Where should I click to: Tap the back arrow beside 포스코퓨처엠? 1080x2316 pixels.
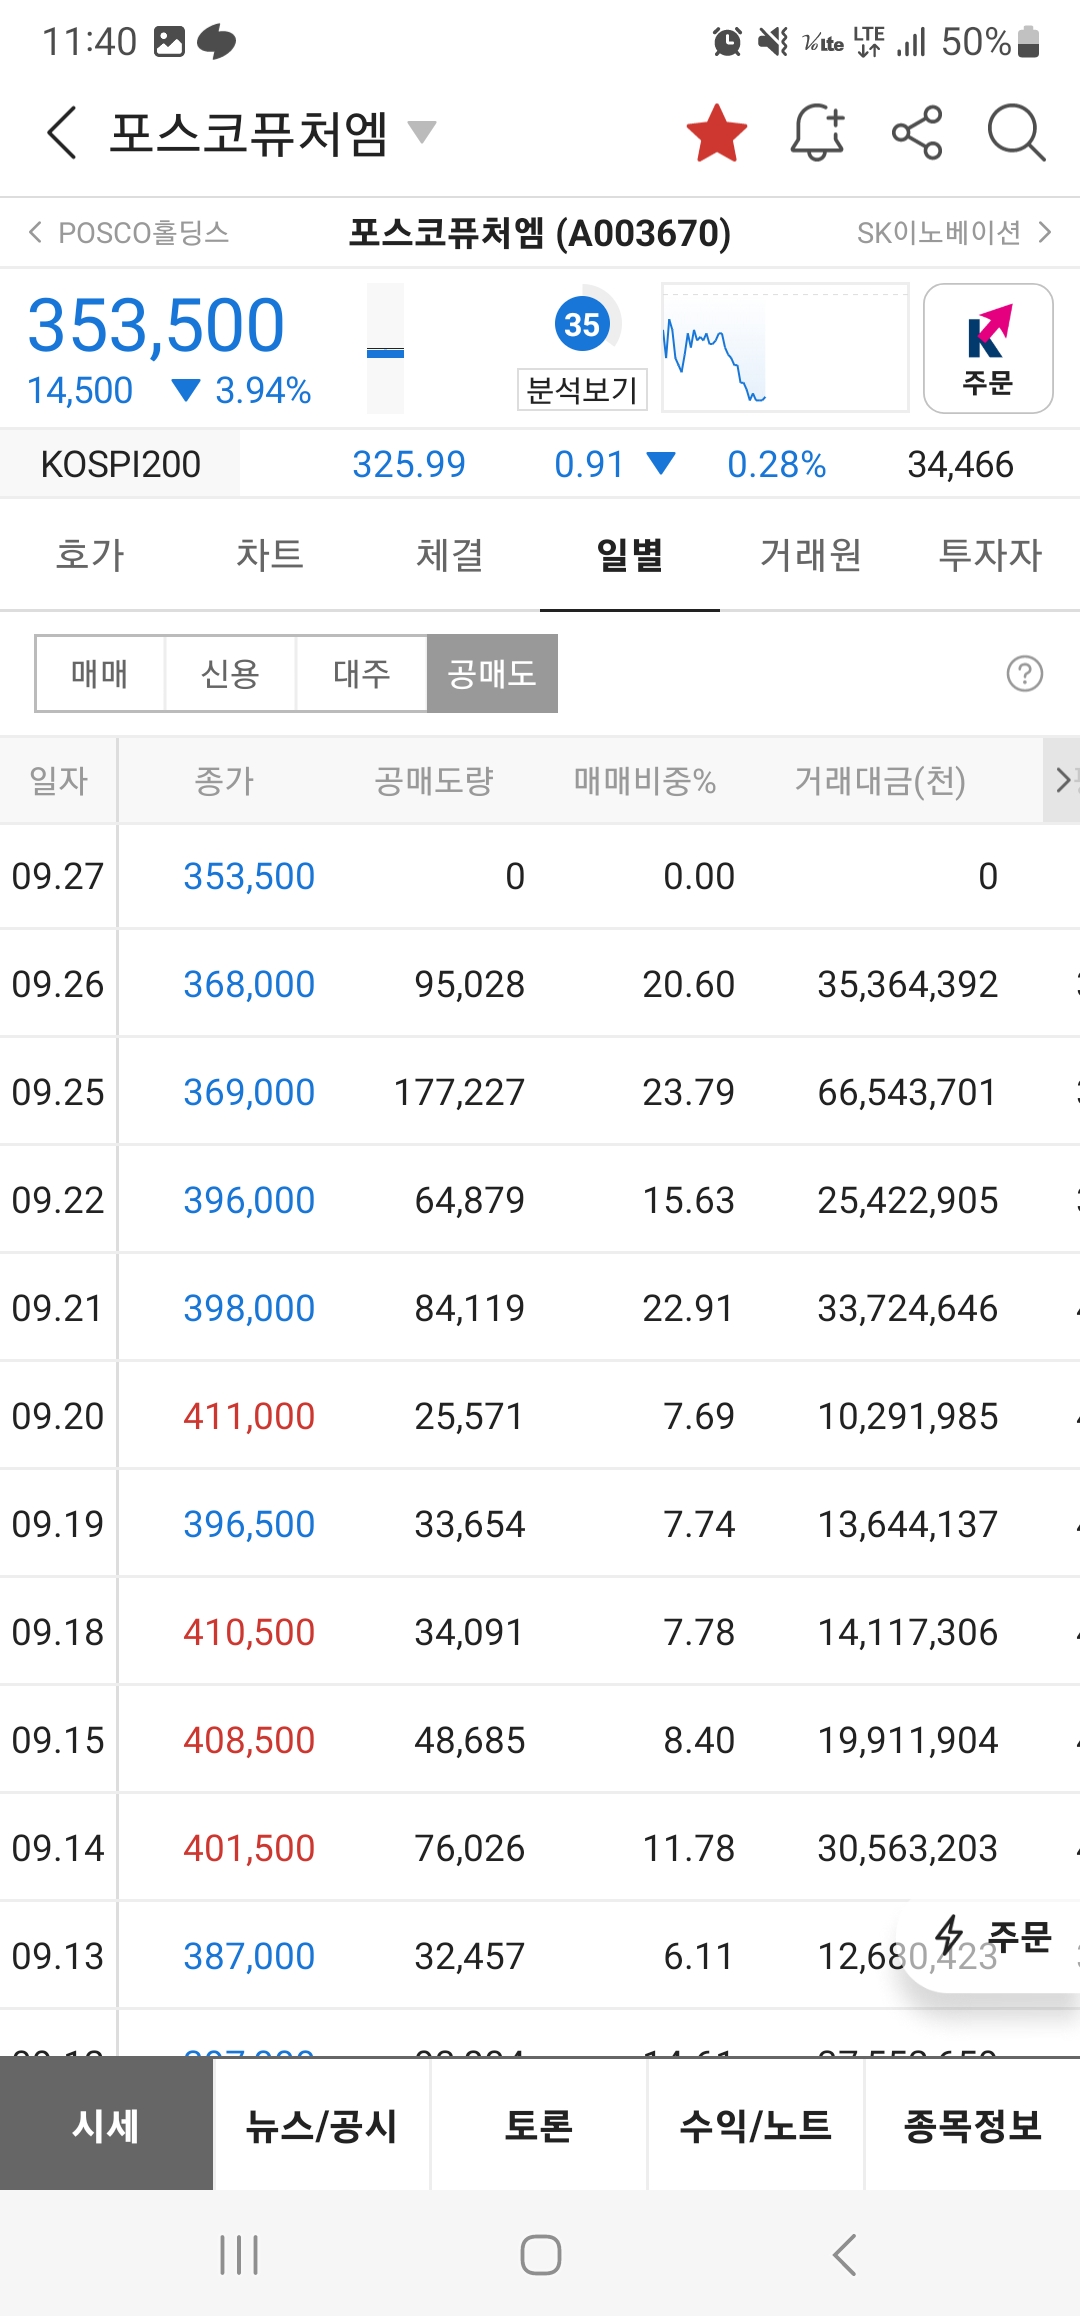pyautogui.click(x=62, y=132)
